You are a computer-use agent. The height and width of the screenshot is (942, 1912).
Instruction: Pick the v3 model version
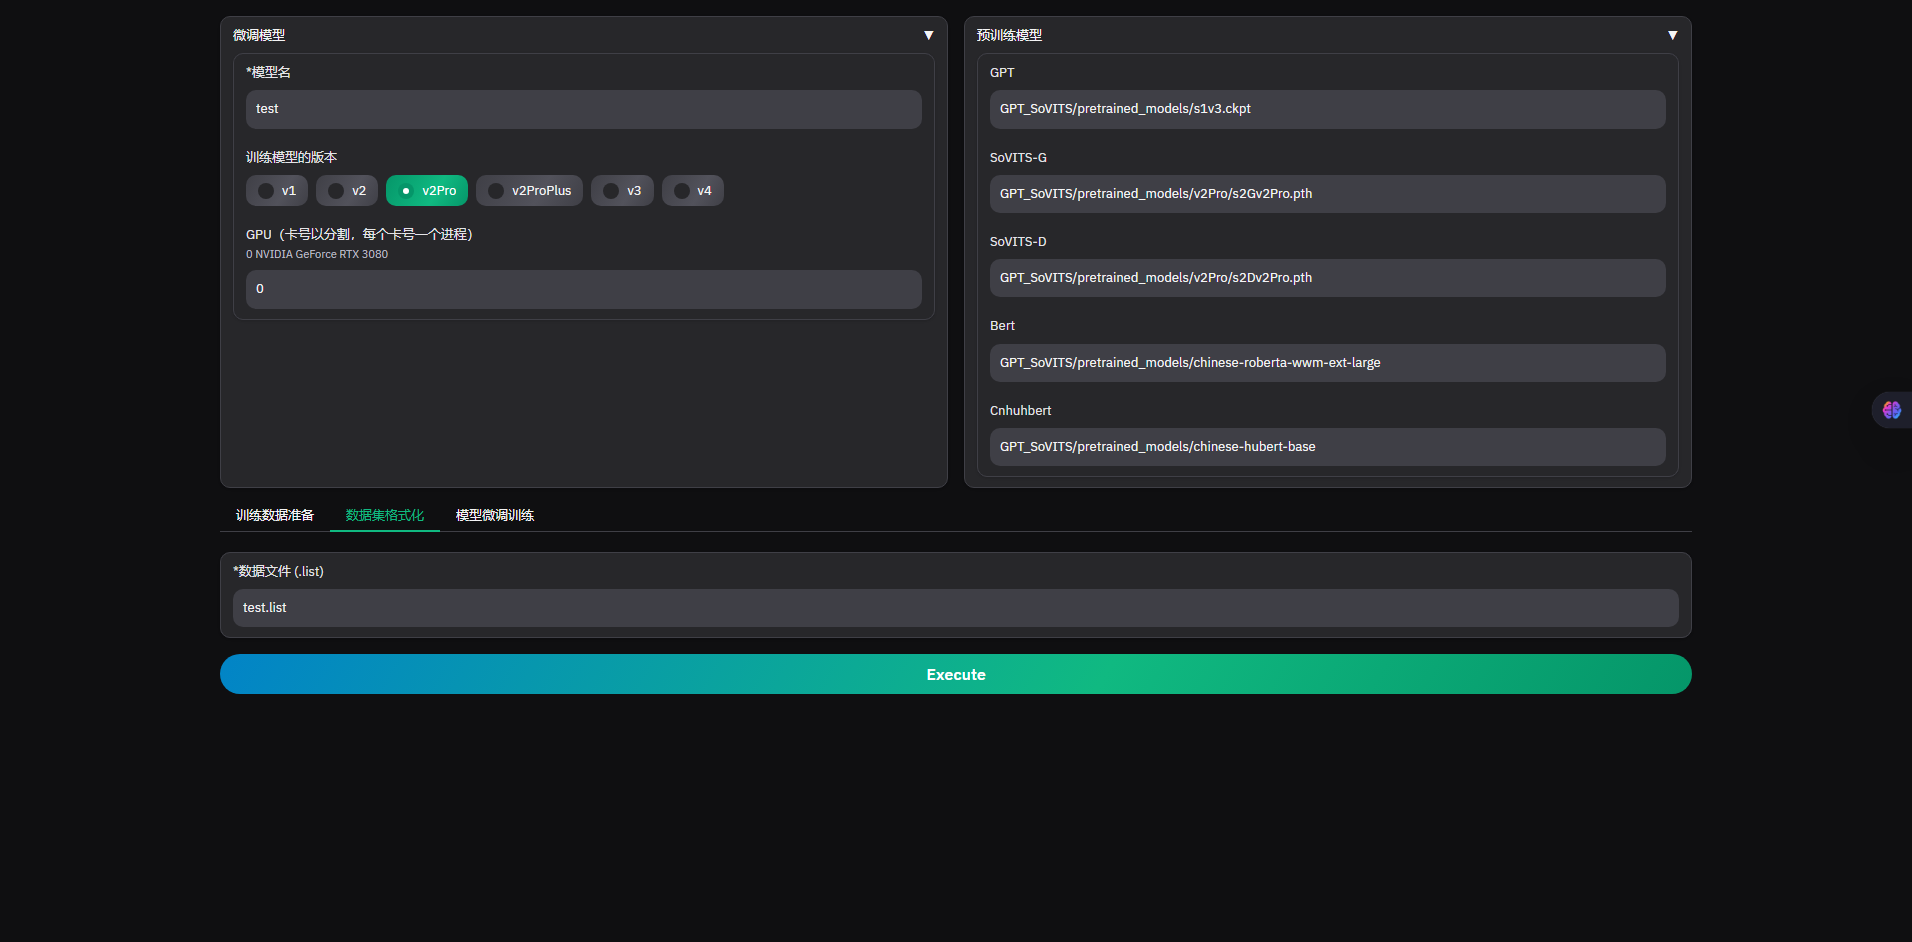coord(622,191)
